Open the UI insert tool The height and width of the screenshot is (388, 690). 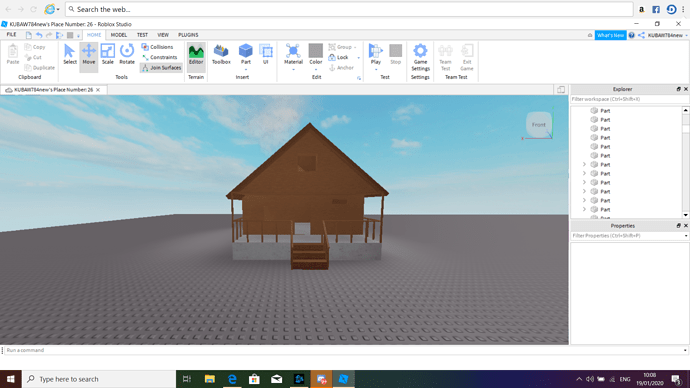[x=266, y=55]
